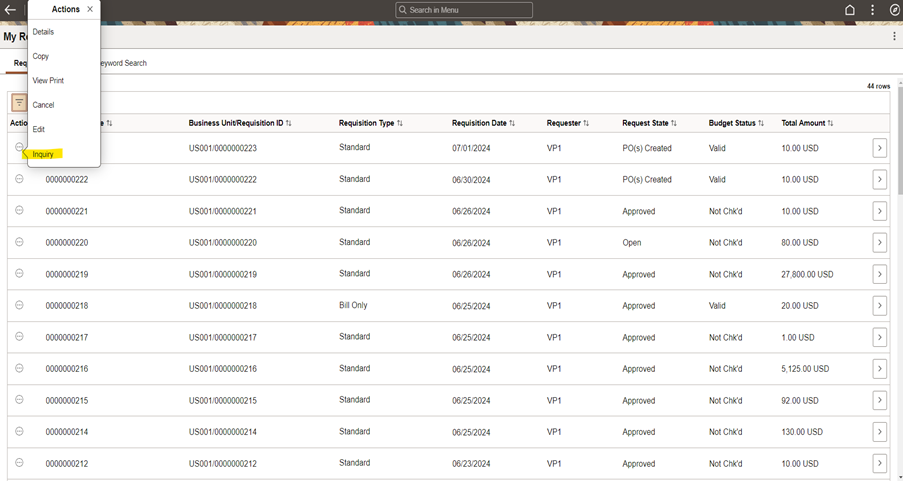
Task: Sort by Business Unit/Requisition ID column
Action: [240, 123]
